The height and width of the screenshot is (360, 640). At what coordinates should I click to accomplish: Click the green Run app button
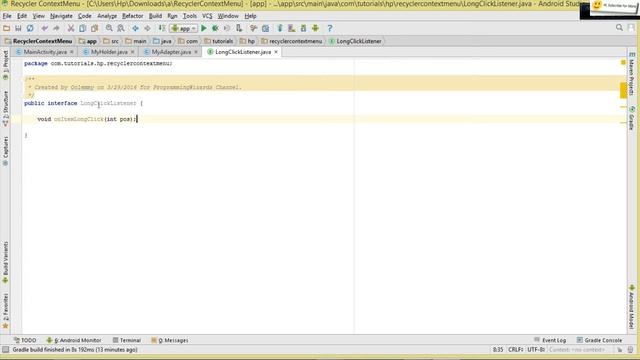click(204, 28)
